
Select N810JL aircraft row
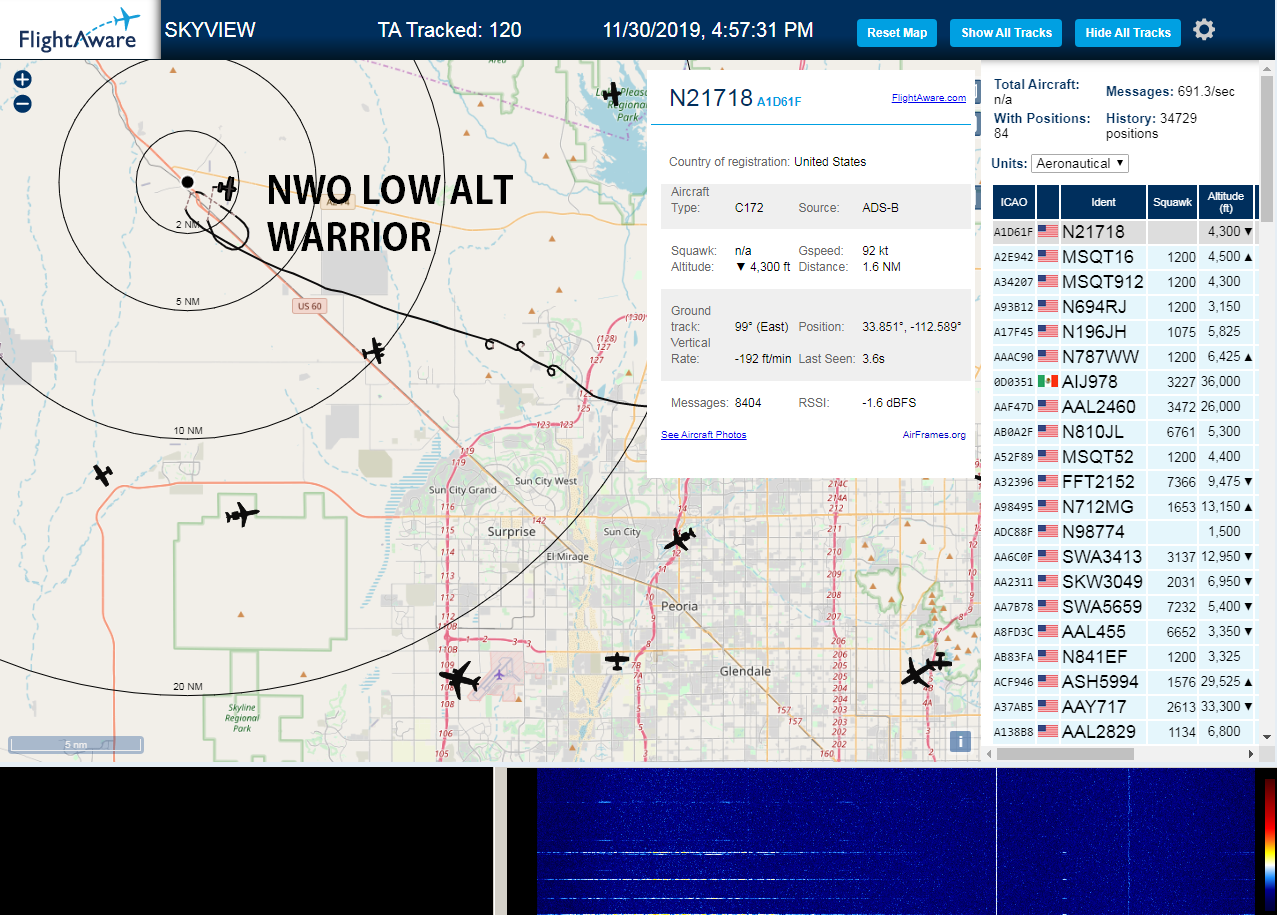tap(1123, 432)
